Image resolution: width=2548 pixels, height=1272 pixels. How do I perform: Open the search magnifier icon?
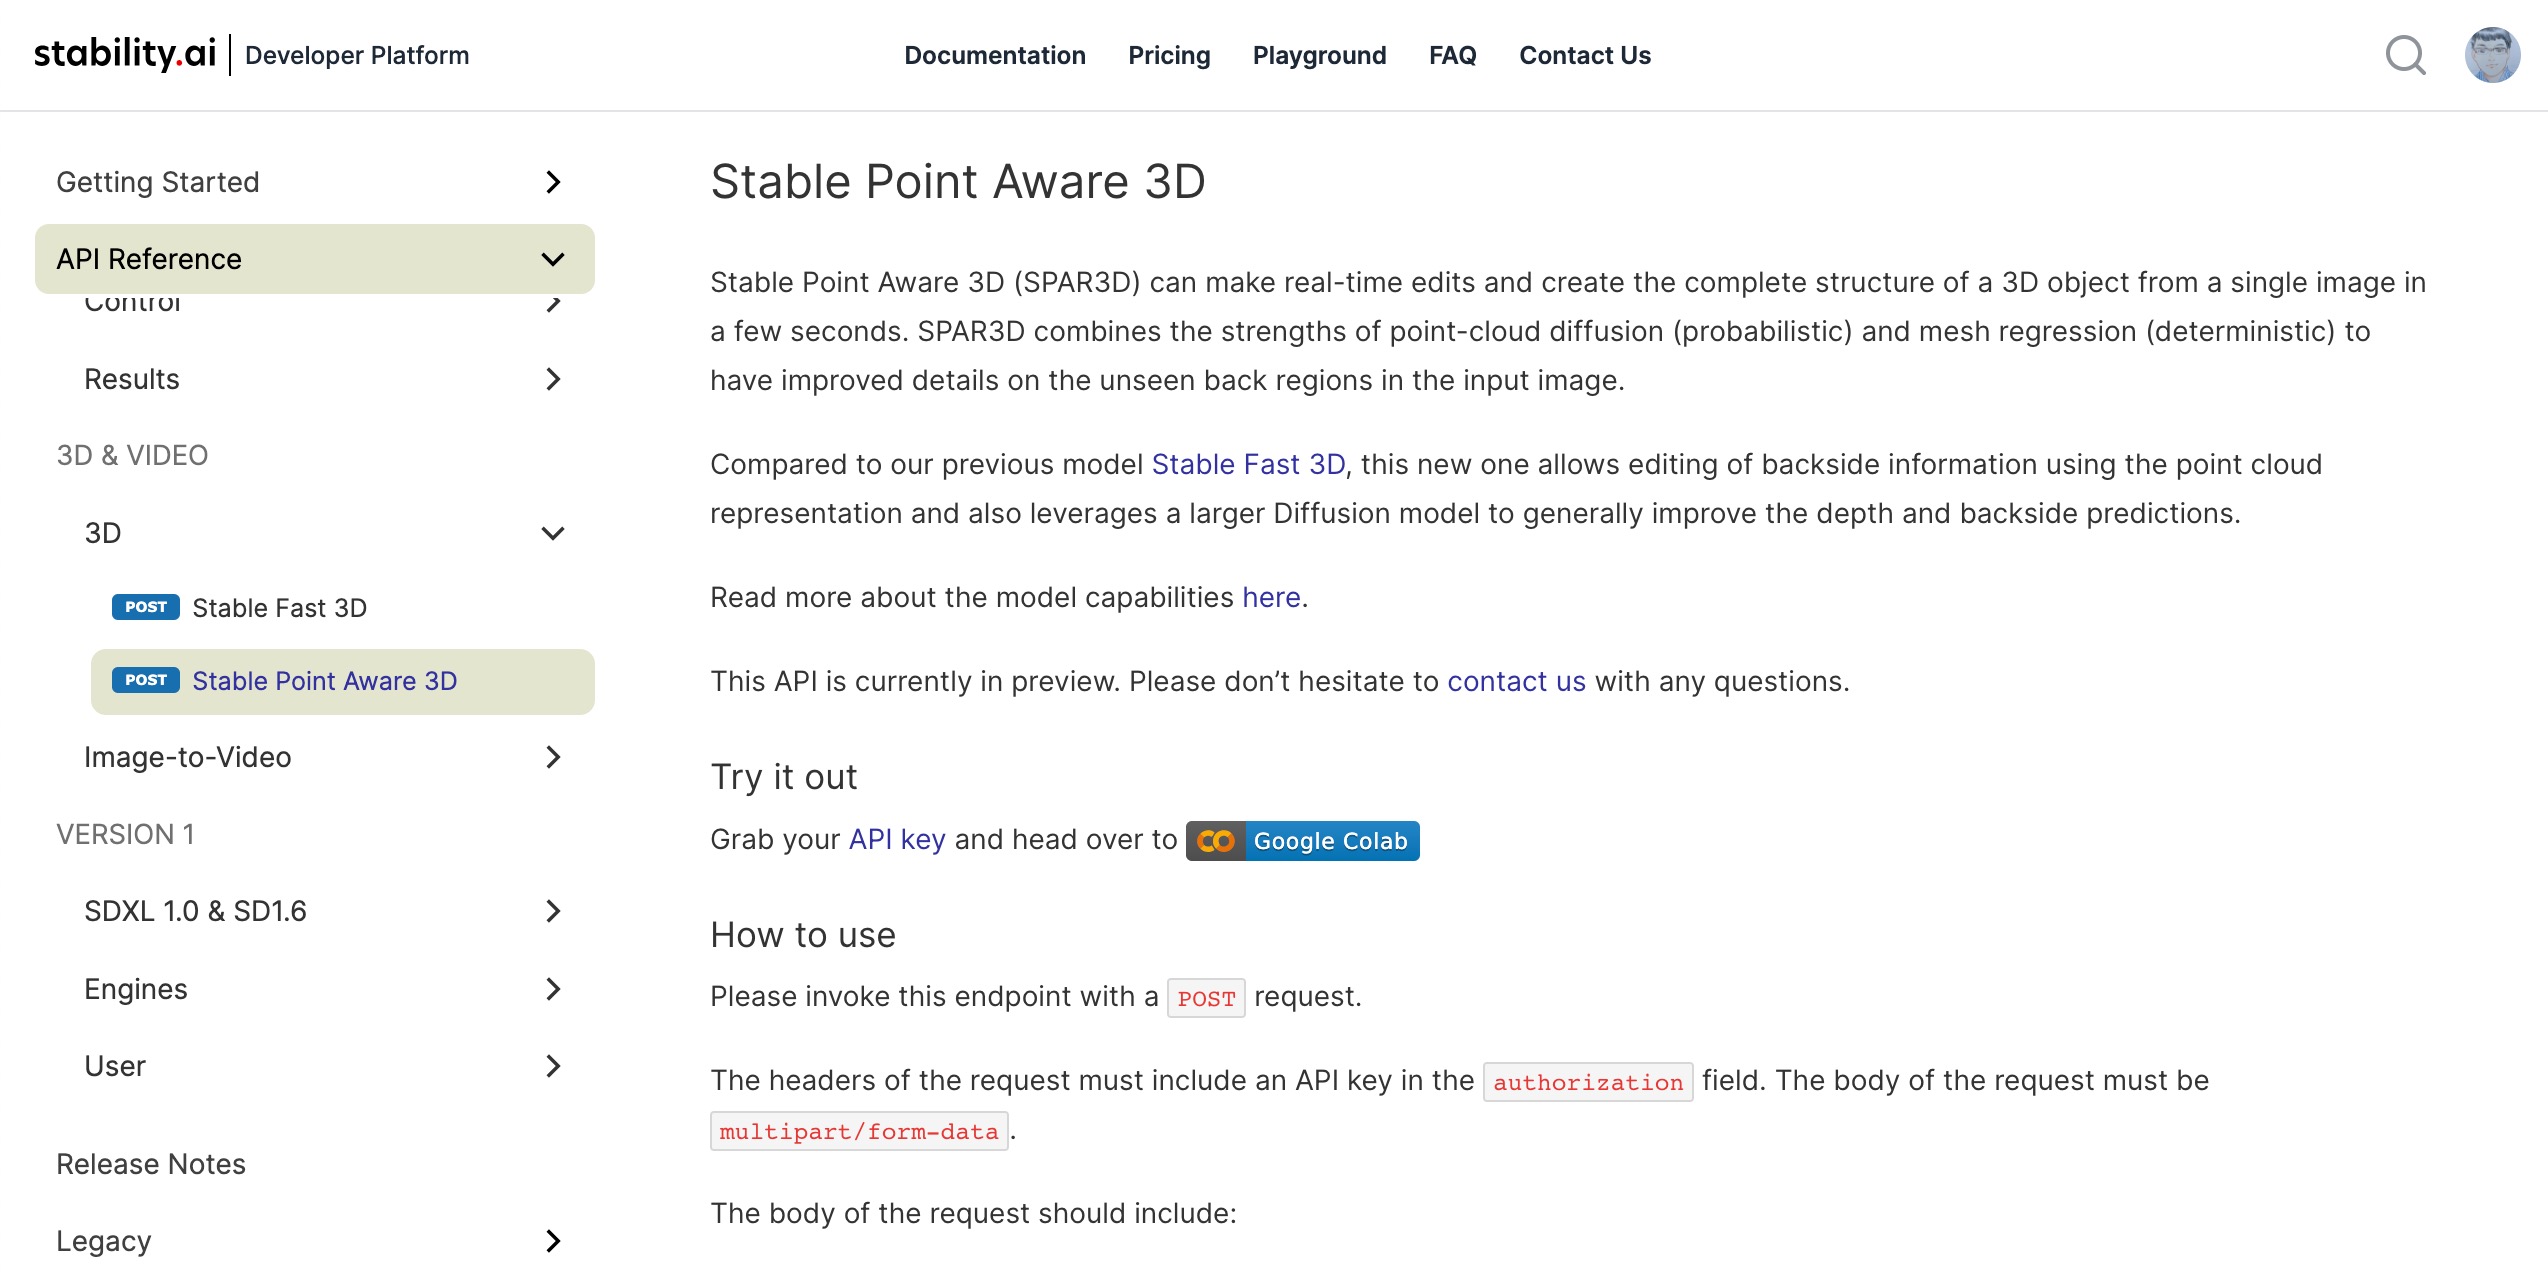click(x=2406, y=56)
